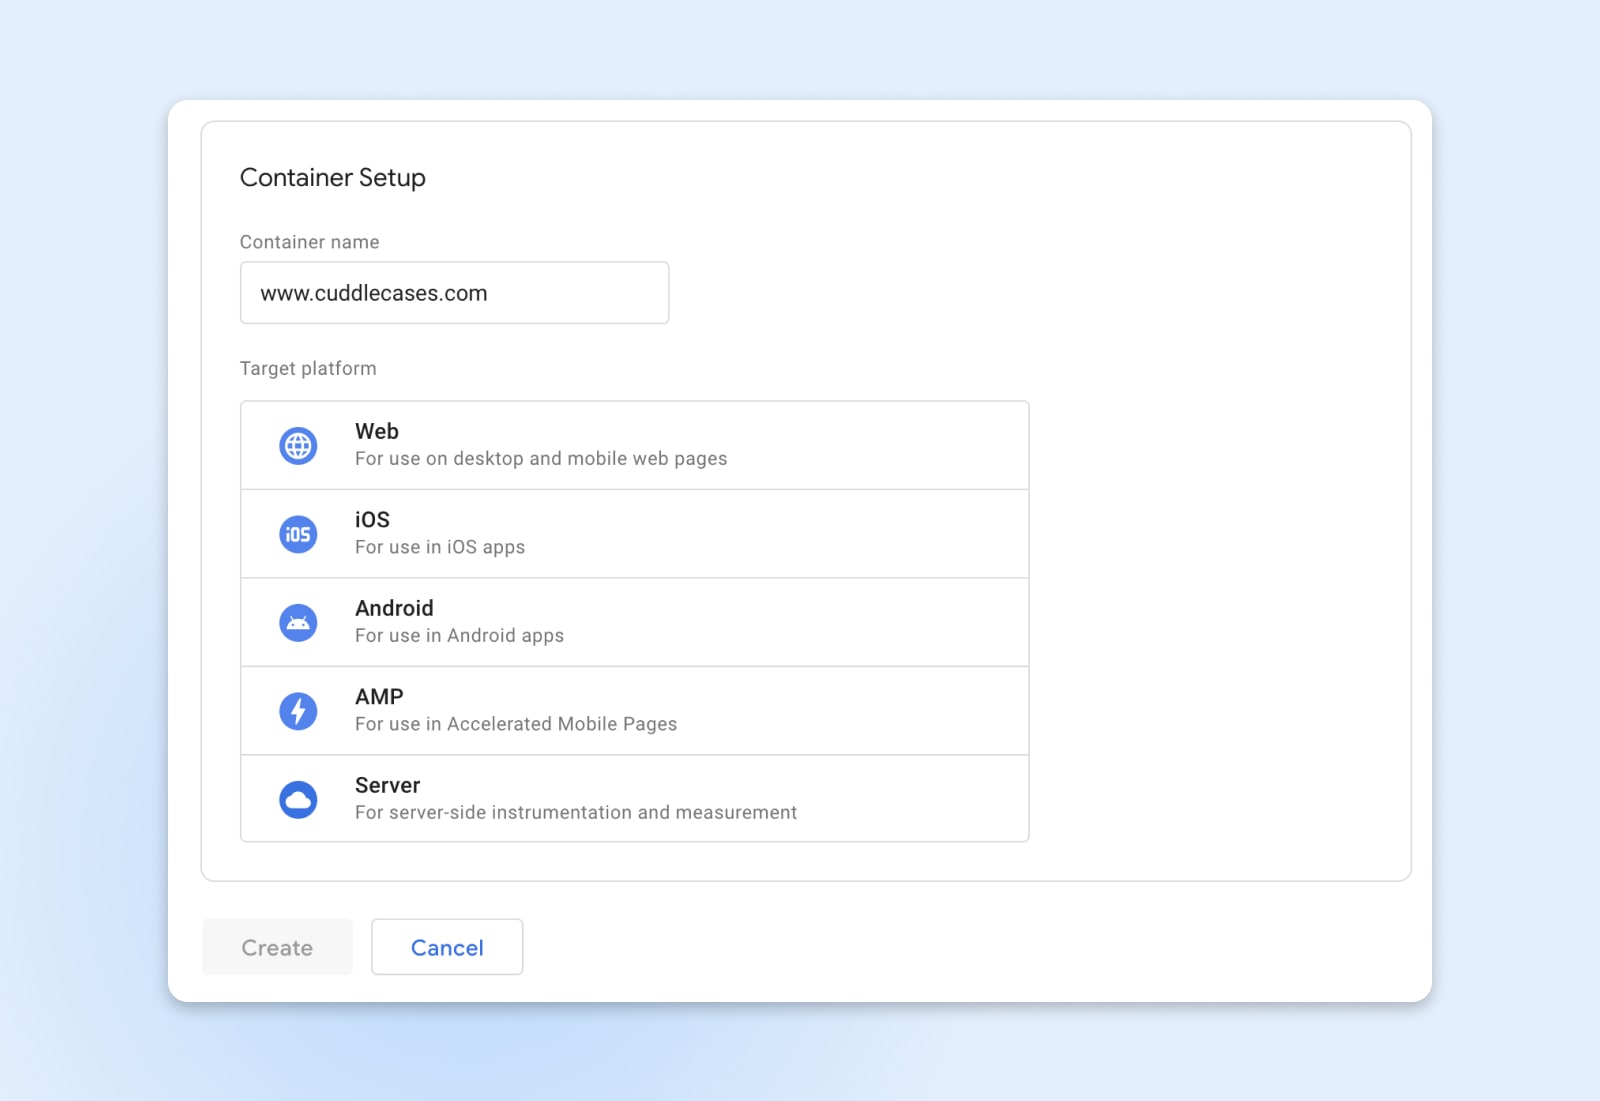Click the Create button

pos(277,947)
